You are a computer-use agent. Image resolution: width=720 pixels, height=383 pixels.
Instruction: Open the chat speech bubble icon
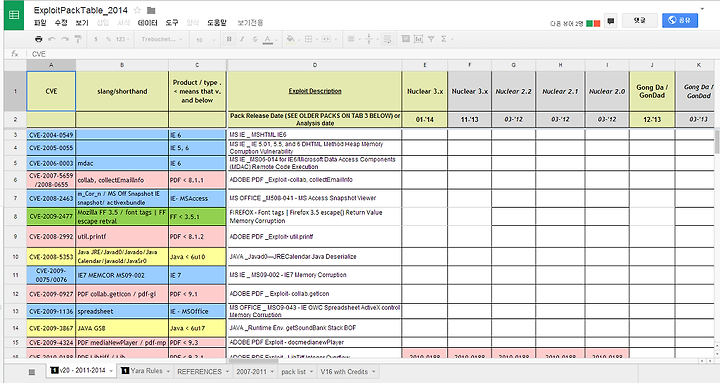610,21
